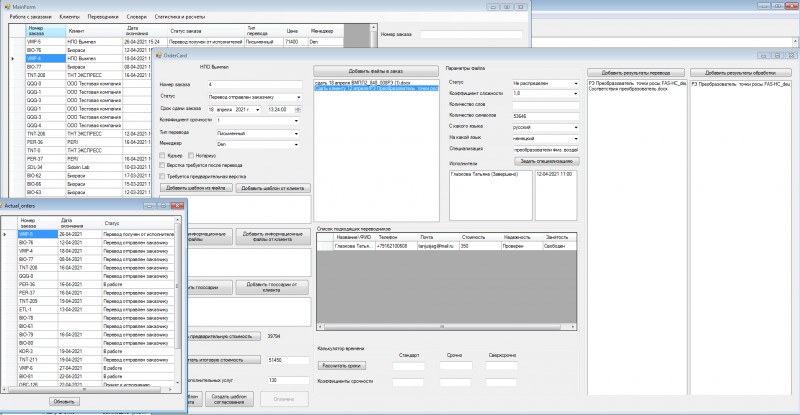800x415 pixels.
Task: Open the Менеджер dropdown
Action: click(x=297, y=144)
